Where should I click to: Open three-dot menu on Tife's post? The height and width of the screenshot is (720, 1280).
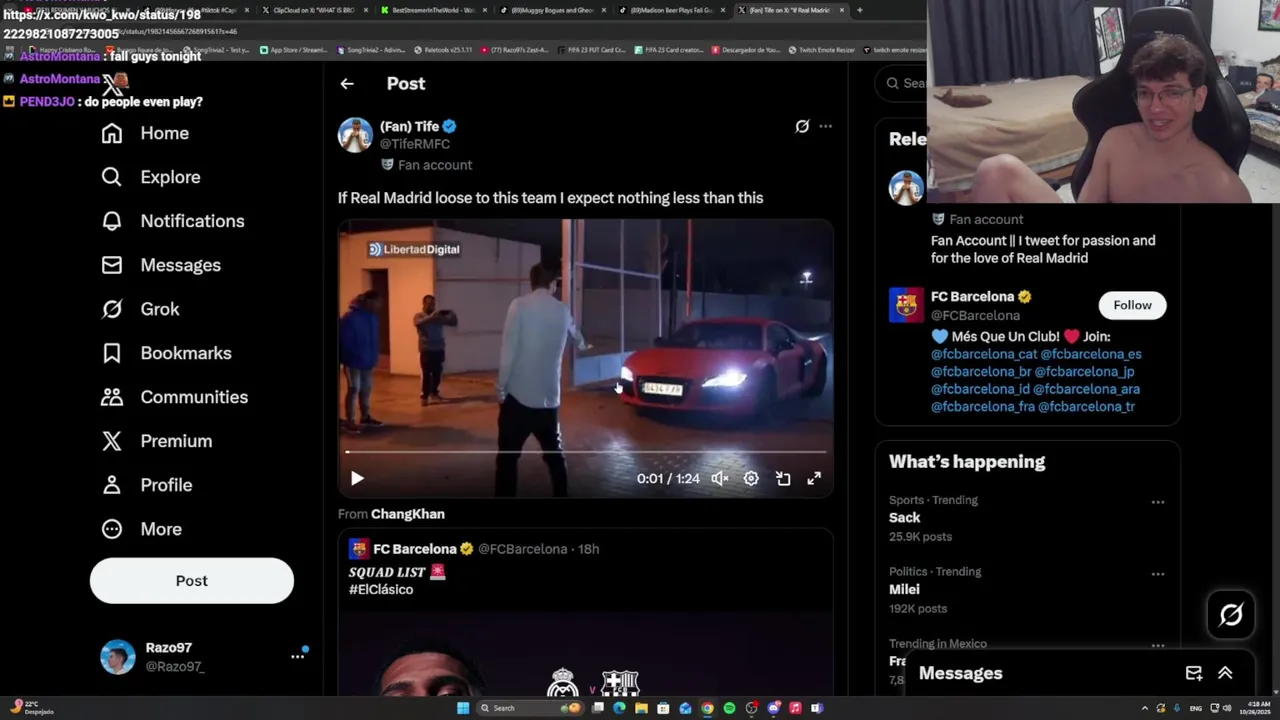pyautogui.click(x=825, y=126)
